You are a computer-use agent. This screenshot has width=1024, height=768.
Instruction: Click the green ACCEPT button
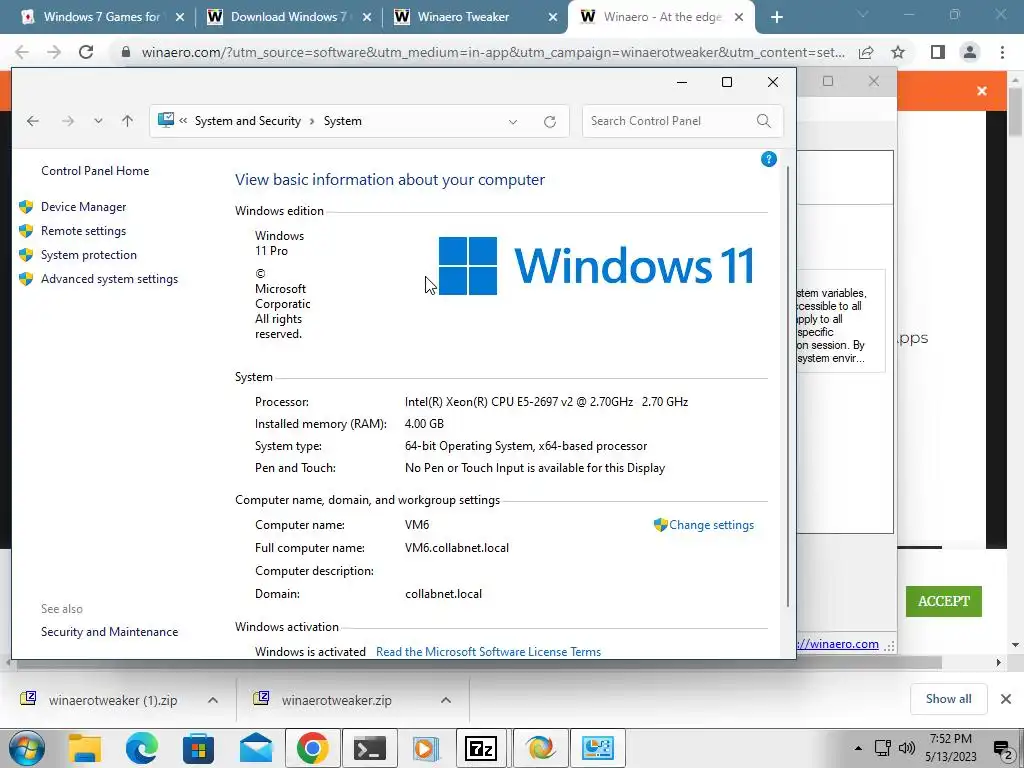click(x=944, y=601)
